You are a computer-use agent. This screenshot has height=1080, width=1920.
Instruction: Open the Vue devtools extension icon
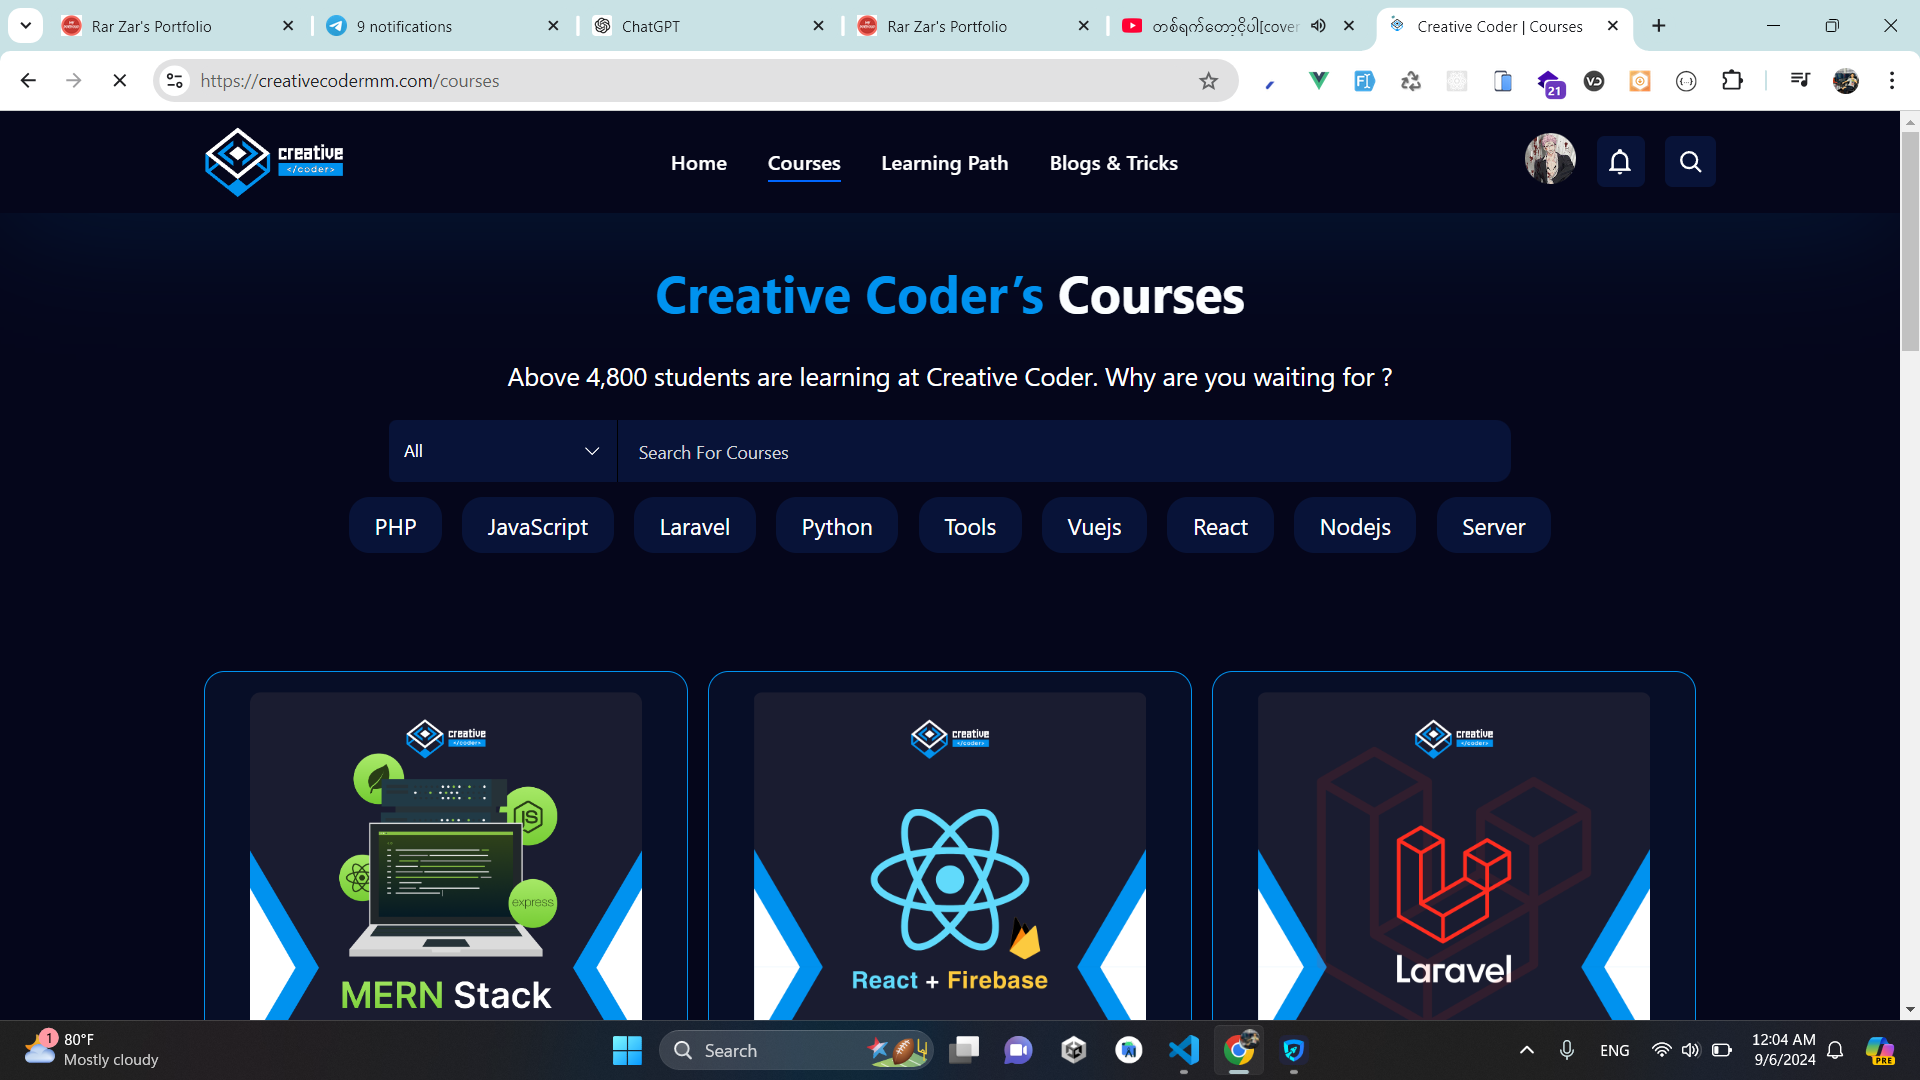coord(1318,81)
